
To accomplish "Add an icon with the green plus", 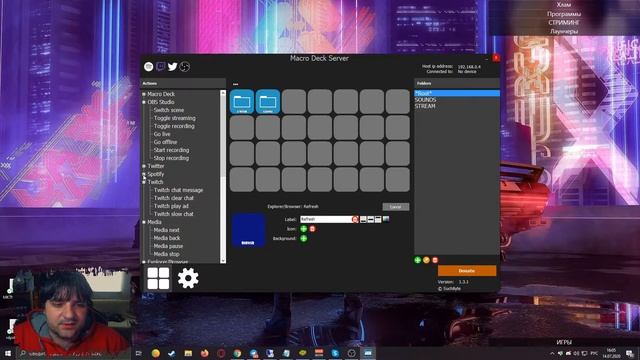I will point(304,229).
